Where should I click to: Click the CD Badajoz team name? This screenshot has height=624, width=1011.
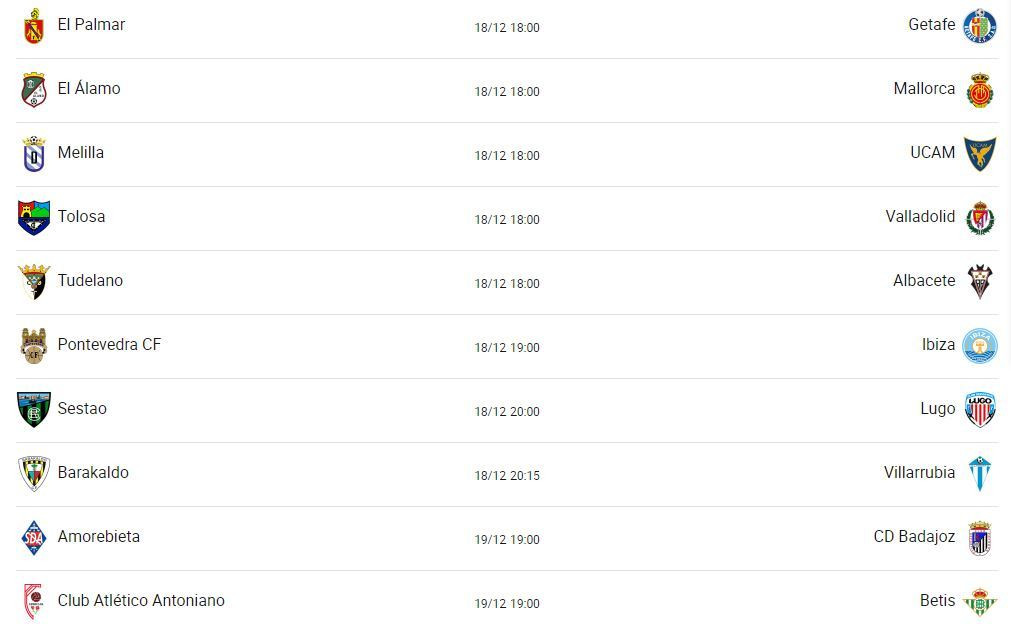pos(914,536)
